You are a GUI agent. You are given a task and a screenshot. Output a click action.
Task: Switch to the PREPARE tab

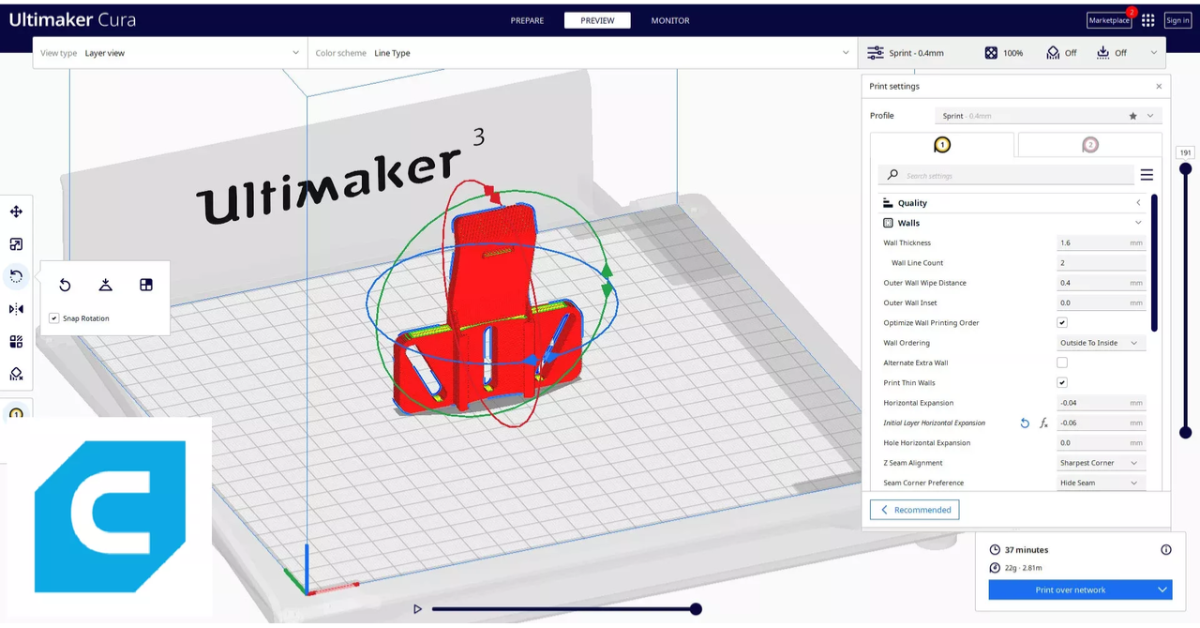click(x=527, y=19)
